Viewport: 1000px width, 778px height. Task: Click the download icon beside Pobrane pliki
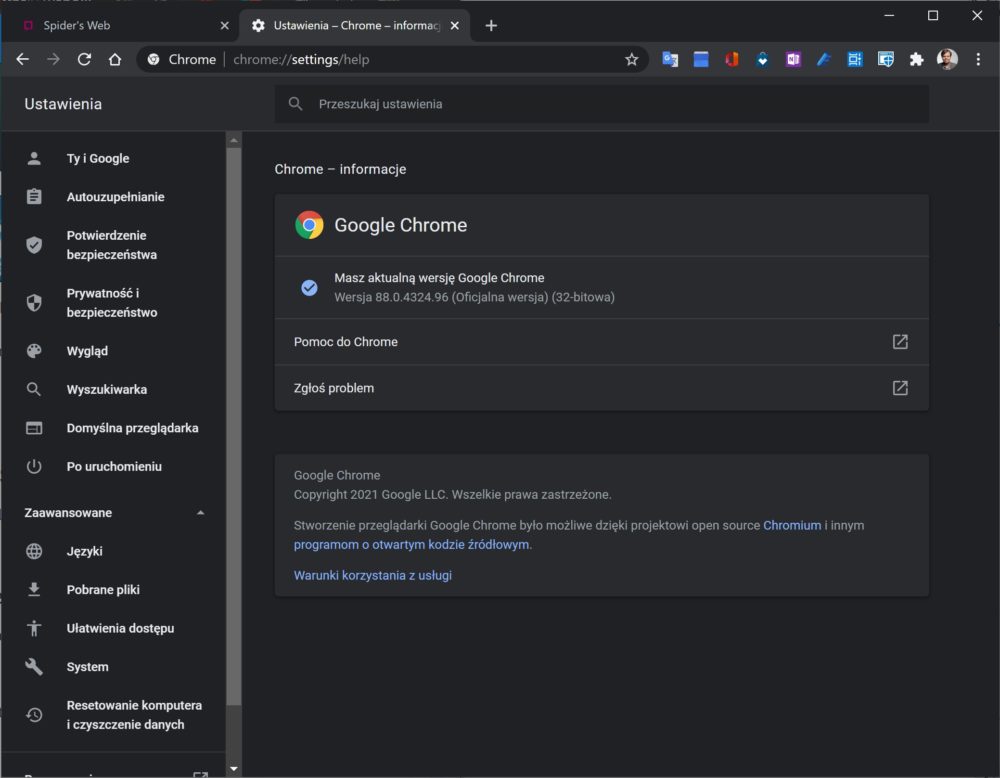coord(34,589)
